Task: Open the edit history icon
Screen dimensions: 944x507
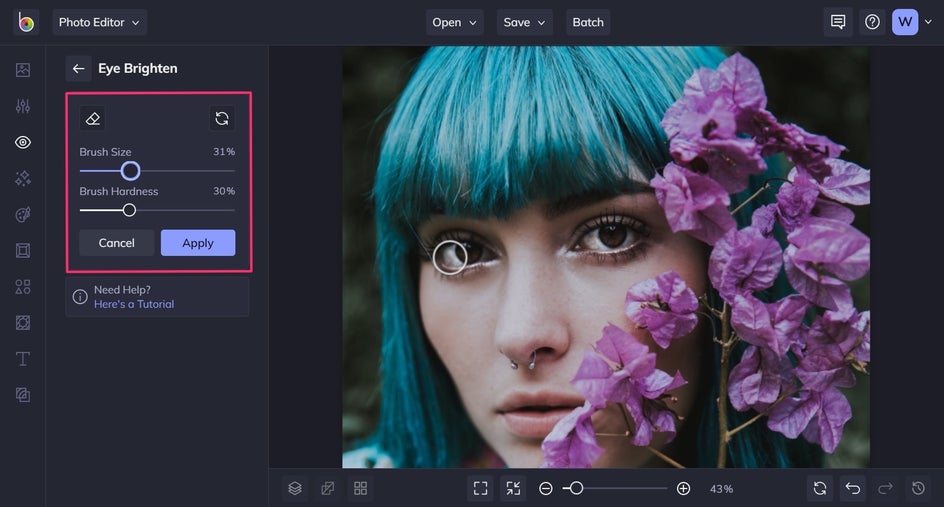Action: pyautogui.click(x=918, y=488)
